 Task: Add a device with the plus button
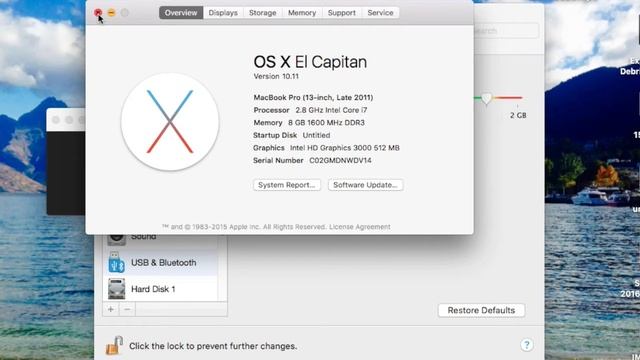(111, 309)
